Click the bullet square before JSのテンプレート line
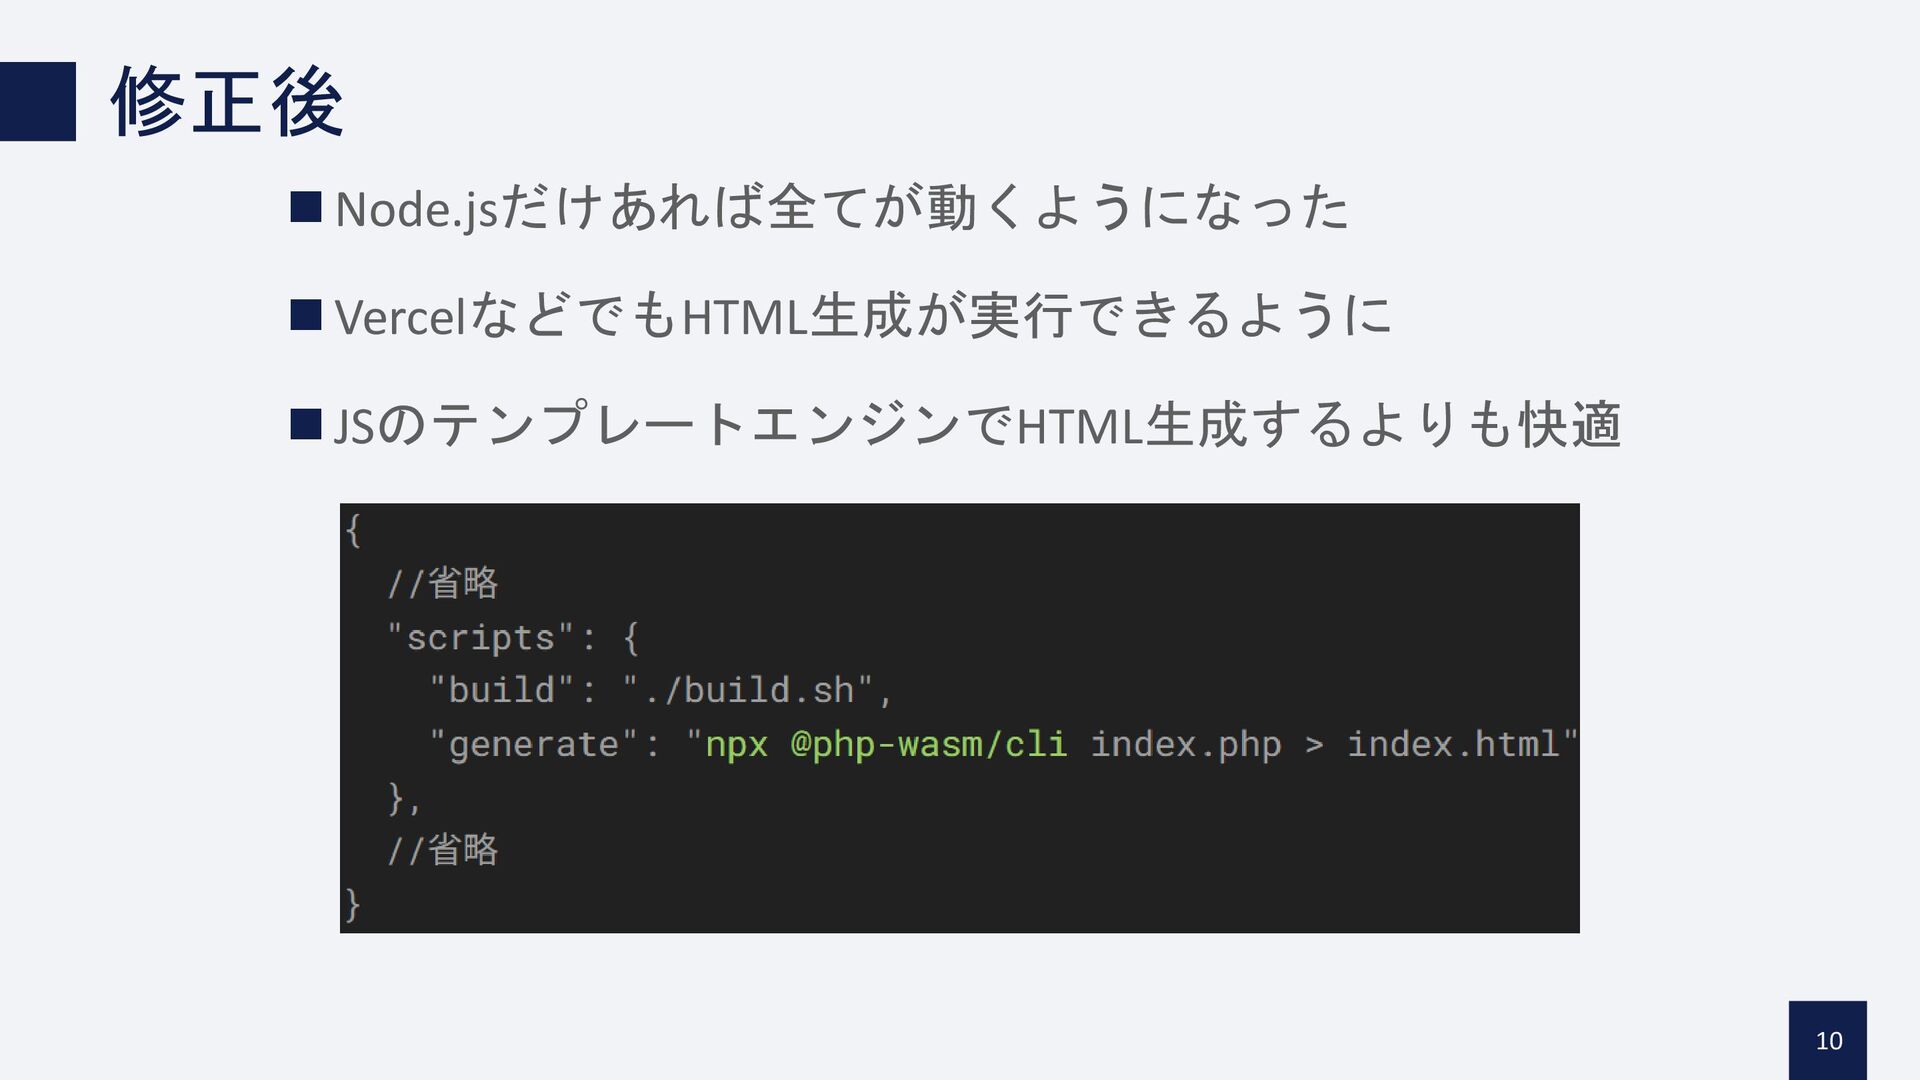The height and width of the screenshot is (1080, 1920). [x=306, y=424]
